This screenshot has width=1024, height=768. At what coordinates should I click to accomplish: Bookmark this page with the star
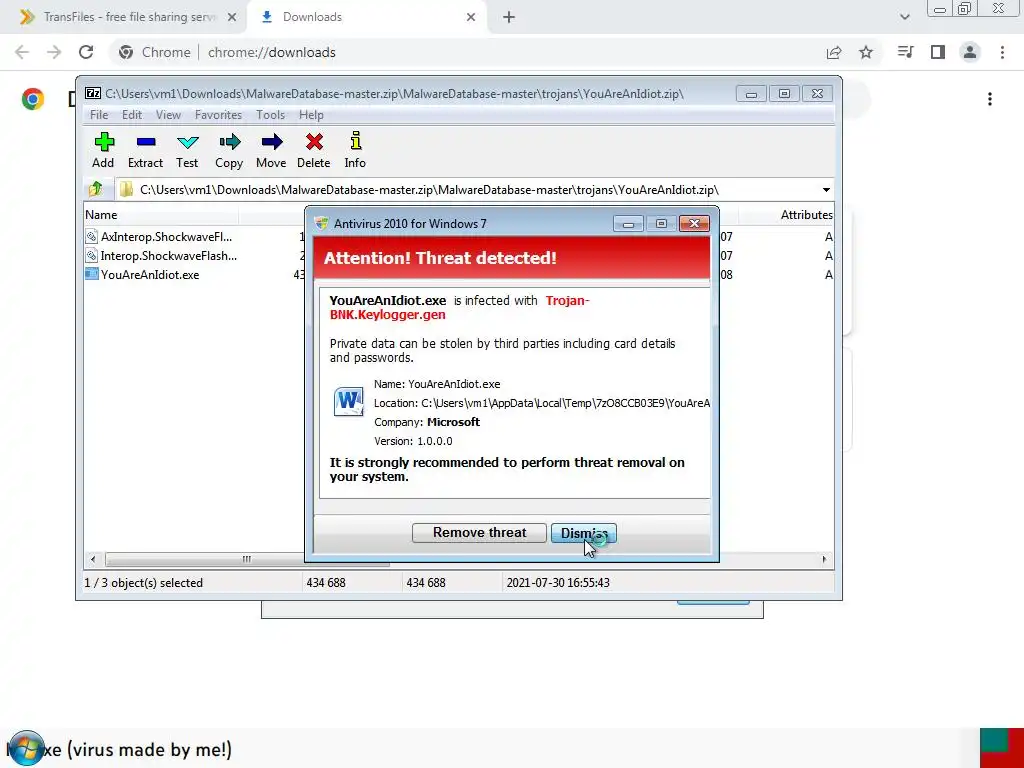pyautogui.click(x=866, y=52)
